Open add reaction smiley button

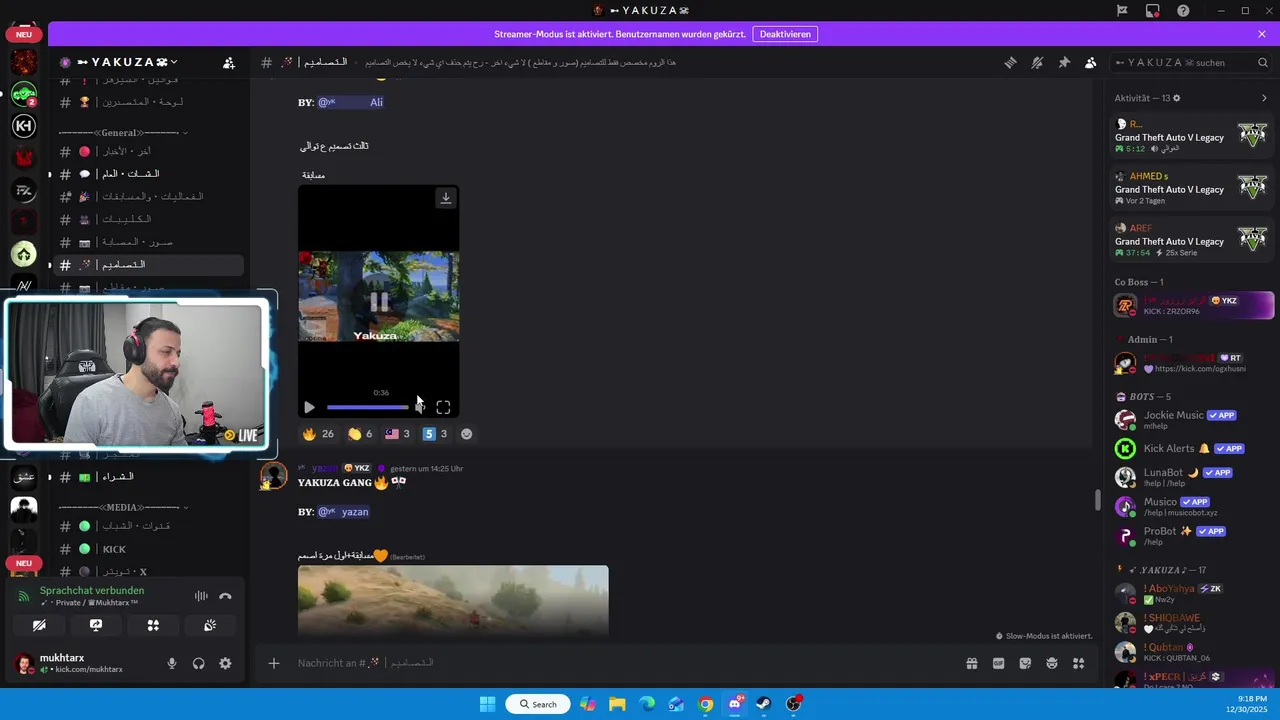(466, 434)
